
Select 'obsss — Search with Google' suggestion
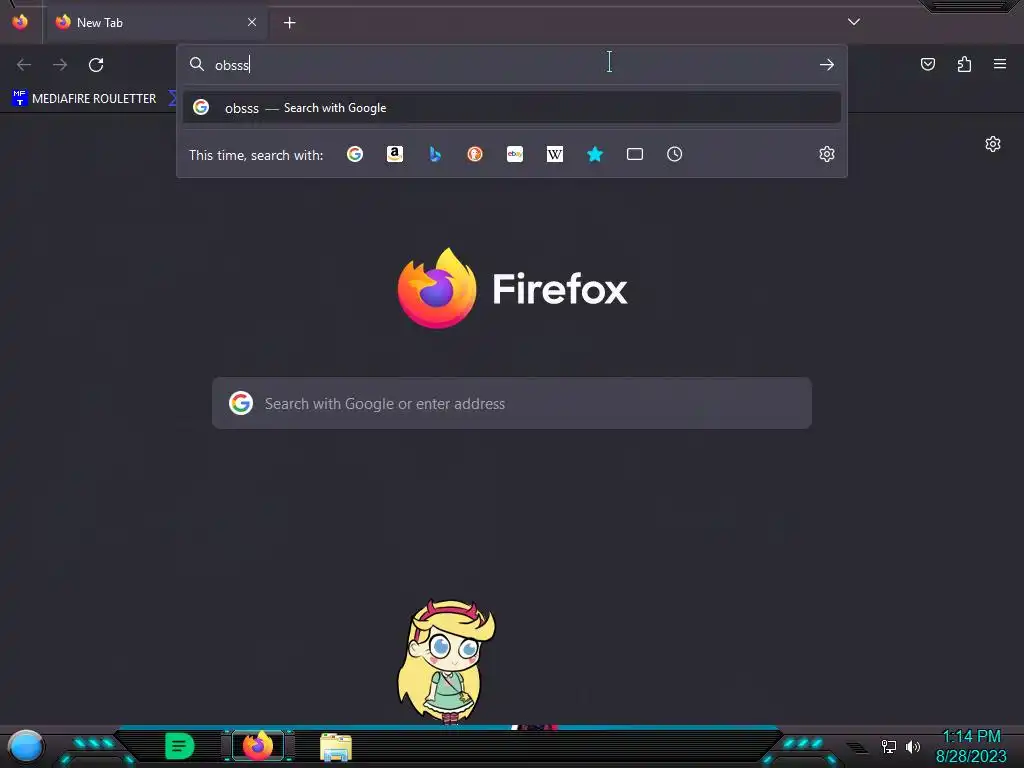click(x=512, y=108)
